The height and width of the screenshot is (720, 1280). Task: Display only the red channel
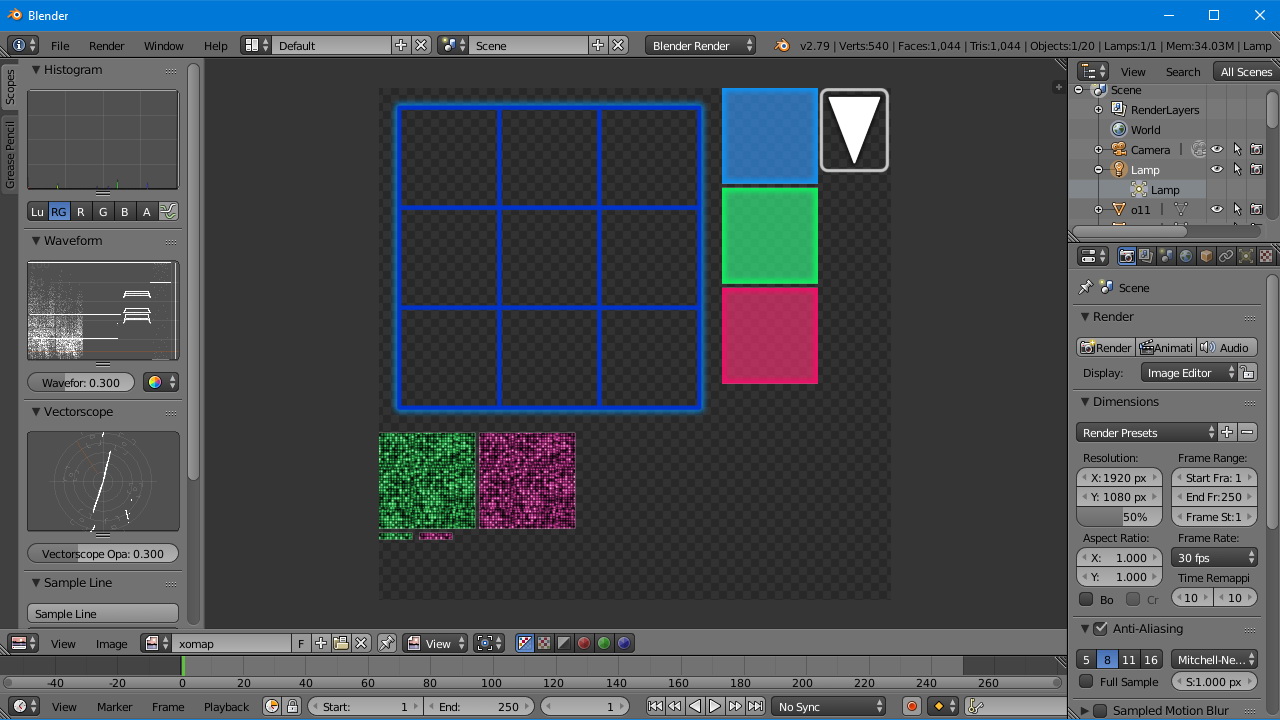coord(584,643)
